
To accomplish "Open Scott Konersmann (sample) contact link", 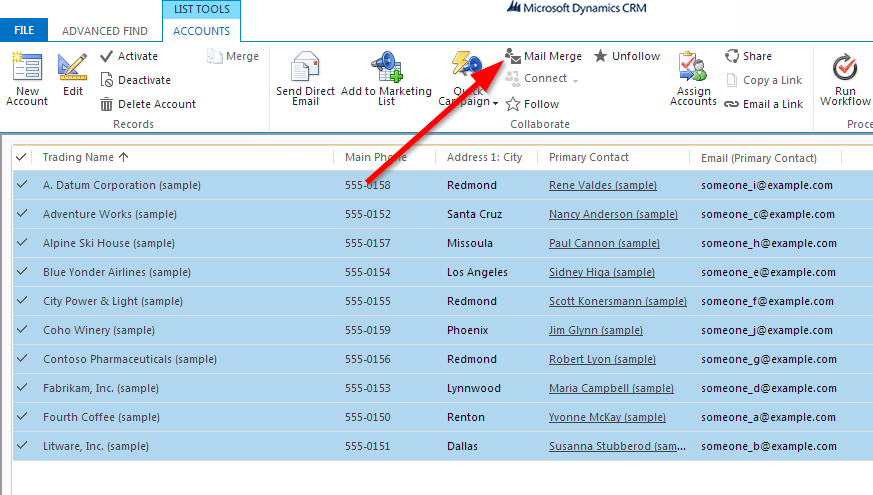I will tap(617, 301).
